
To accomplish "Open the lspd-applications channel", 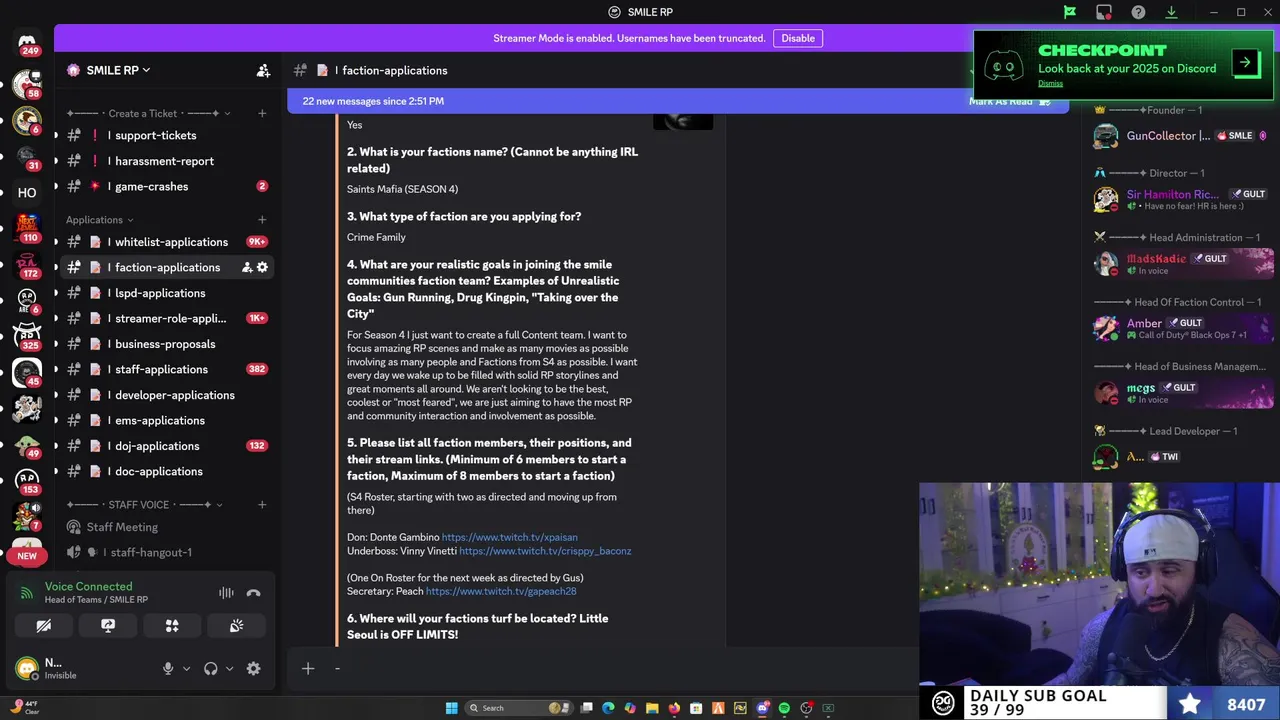I will (x=166, y=293).
